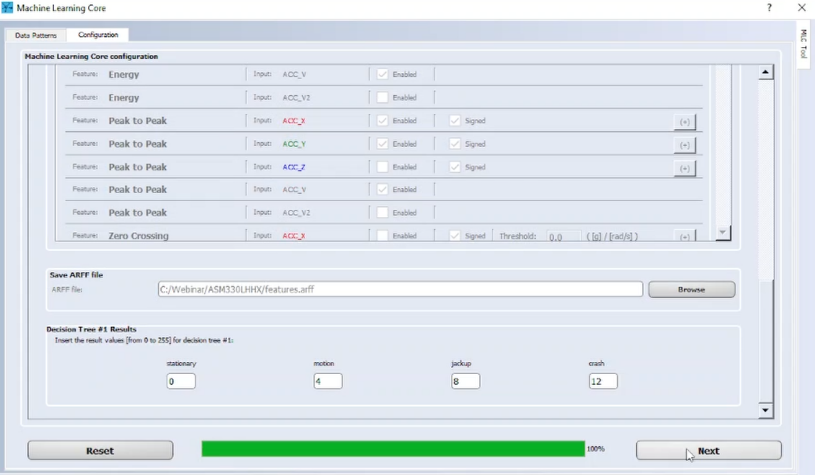Image resolution: width=815 pixels, height=475 pixels.
Task: Enable Peak to Peak ACC_V2 feature
Action: [383, 213]
